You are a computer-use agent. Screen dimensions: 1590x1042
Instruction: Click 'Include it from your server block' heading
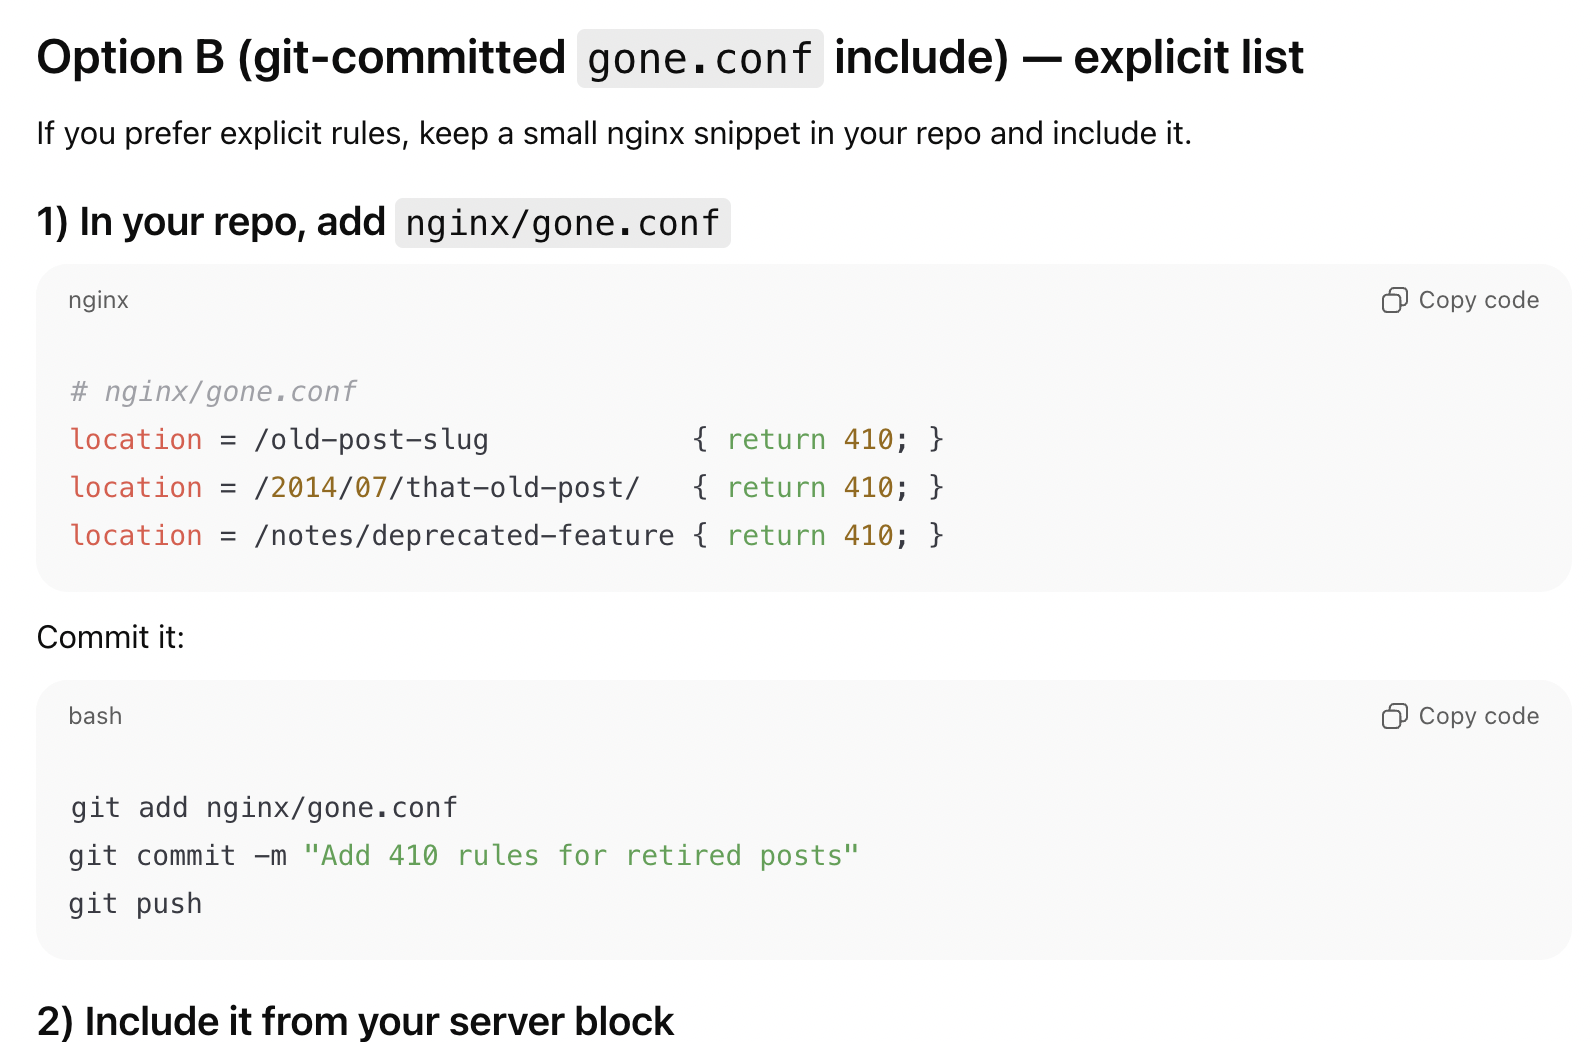[x=355, y=1021]
